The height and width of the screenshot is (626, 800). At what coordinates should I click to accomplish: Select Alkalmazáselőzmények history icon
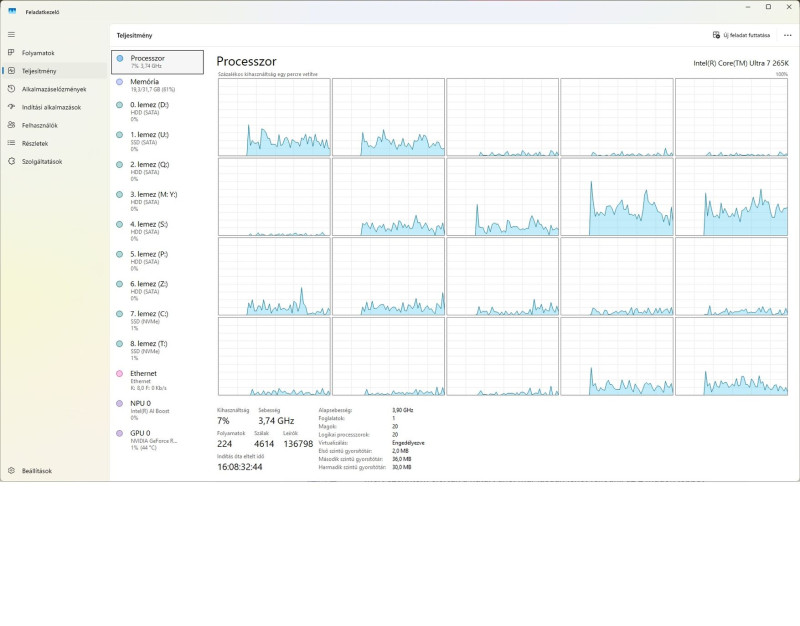(x=11, y=89)
